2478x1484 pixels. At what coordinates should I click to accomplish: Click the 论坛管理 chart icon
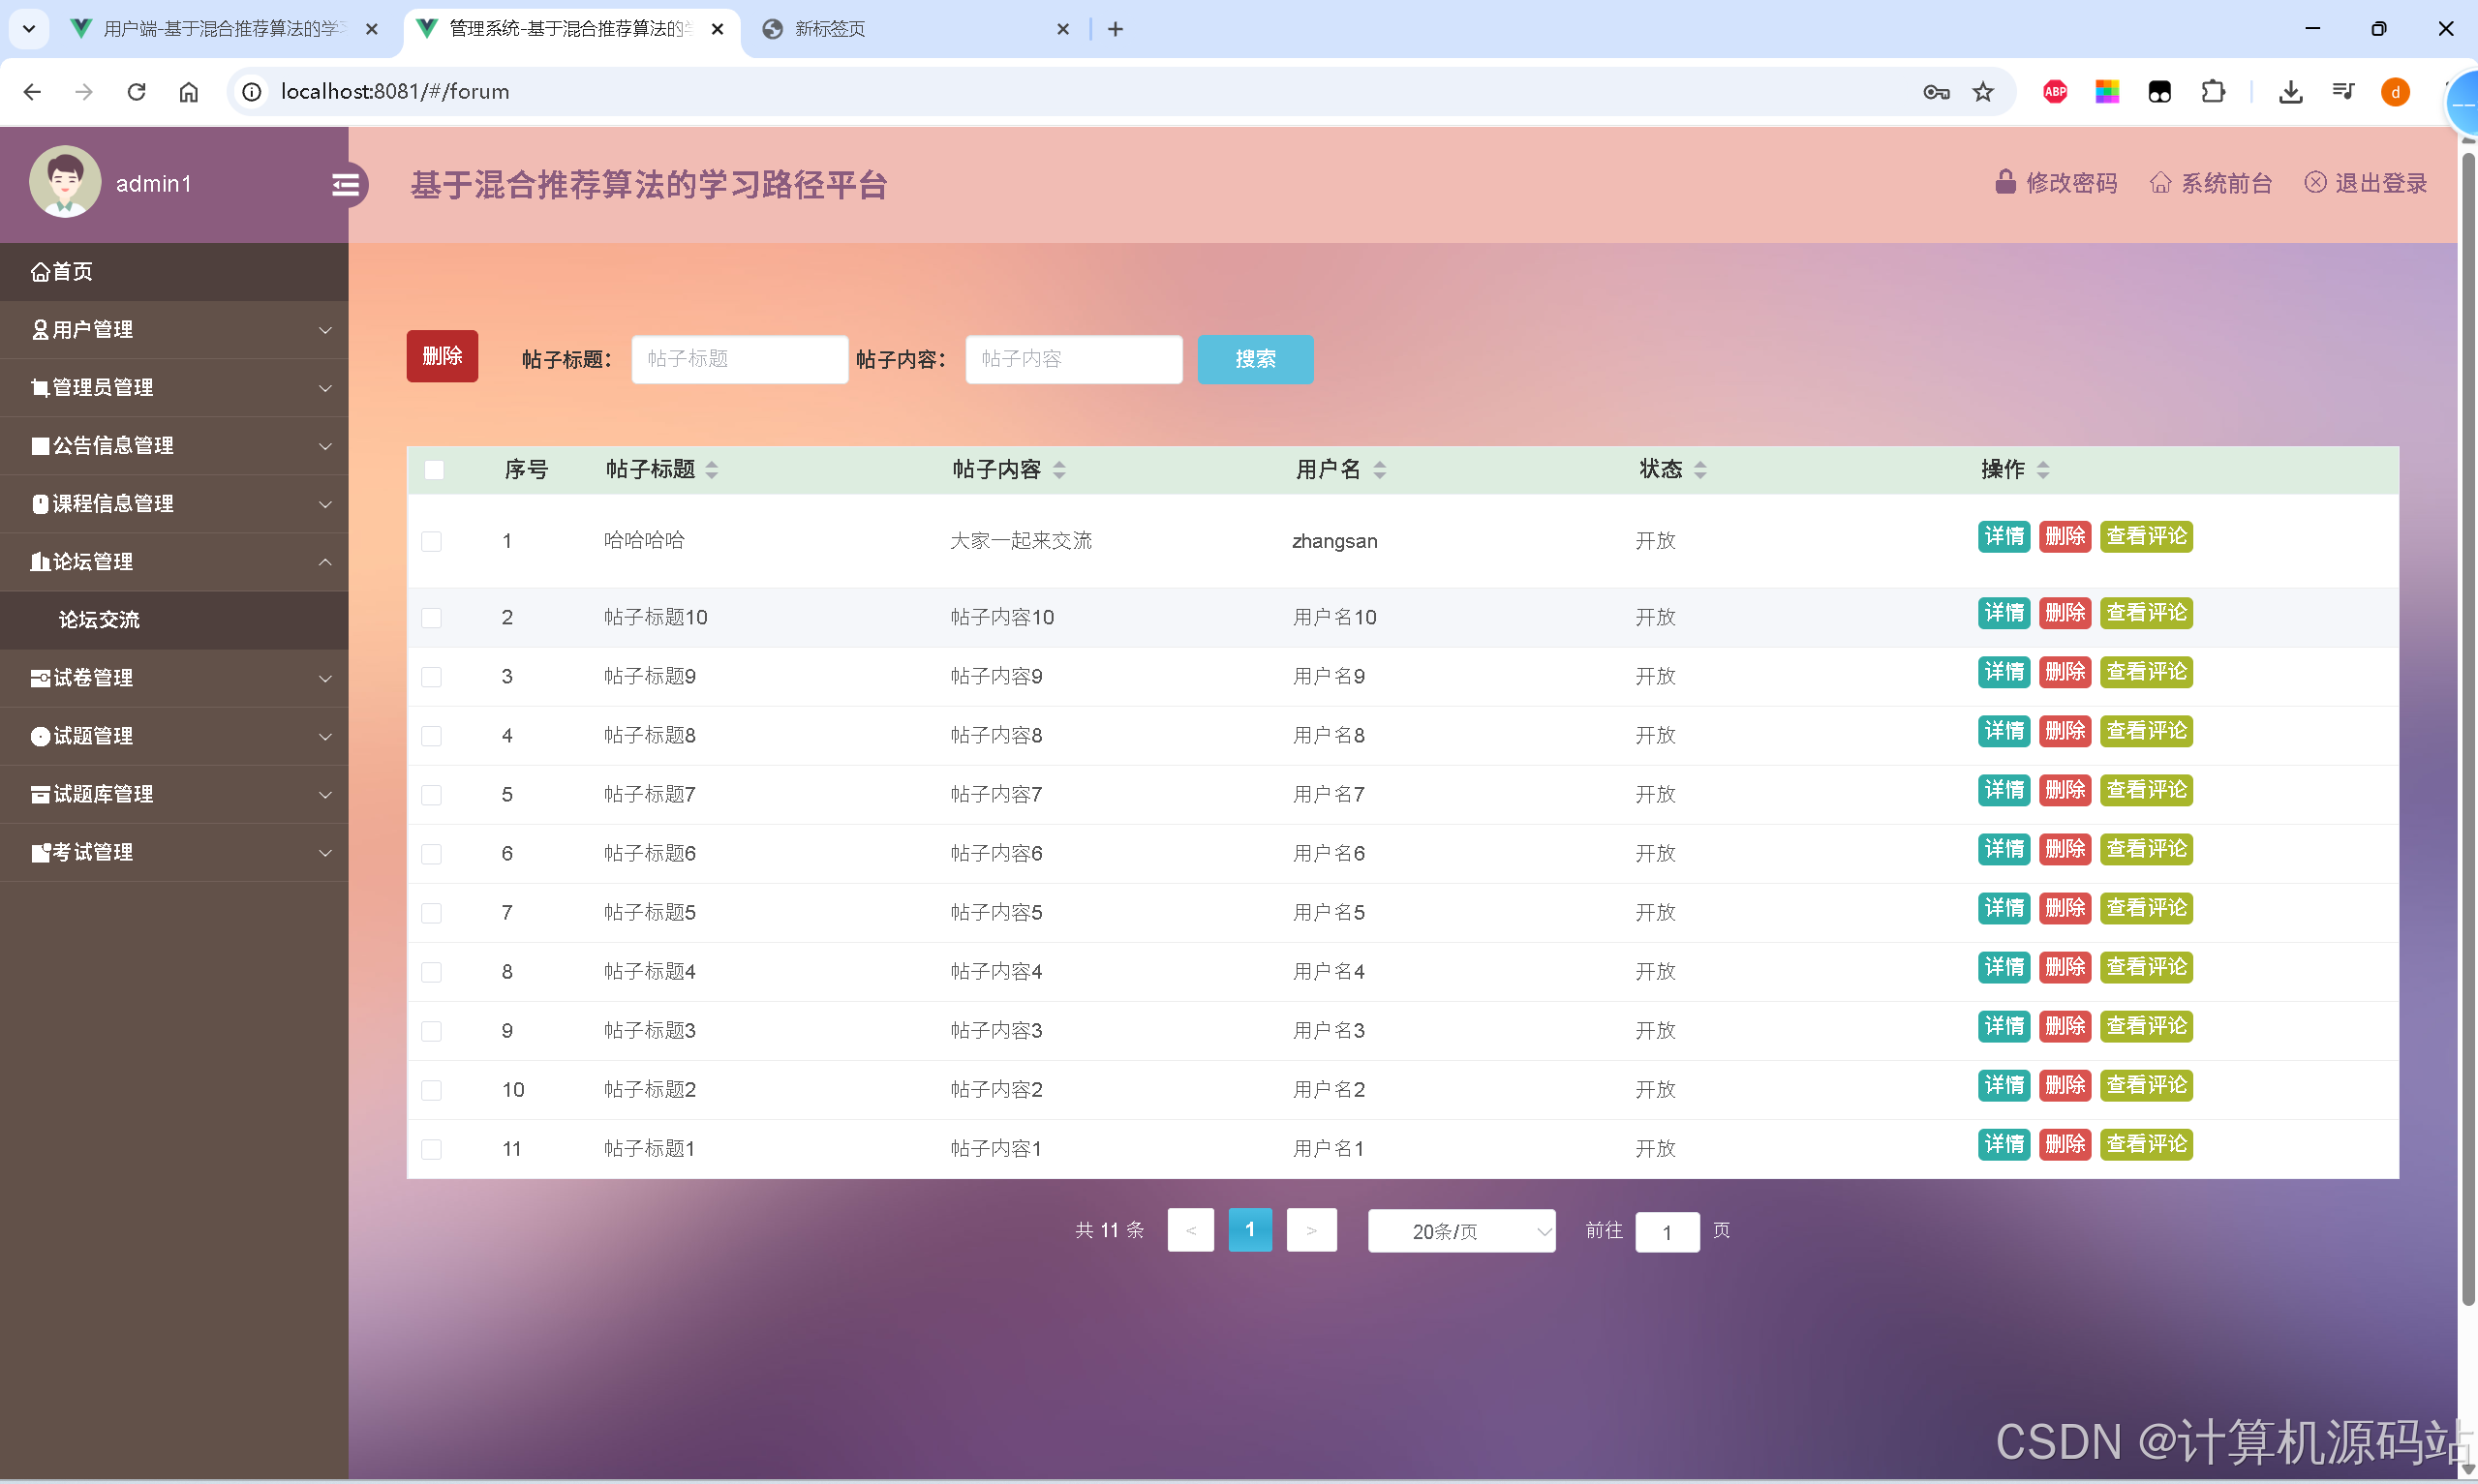(x=39, y=561)
